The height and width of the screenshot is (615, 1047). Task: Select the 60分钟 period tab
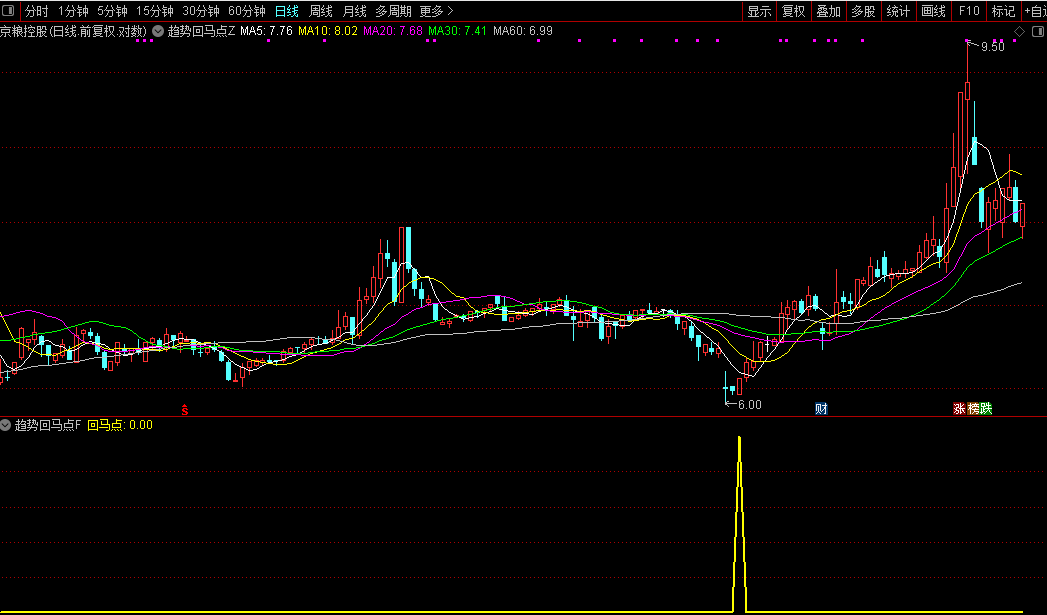pos(247,12)
